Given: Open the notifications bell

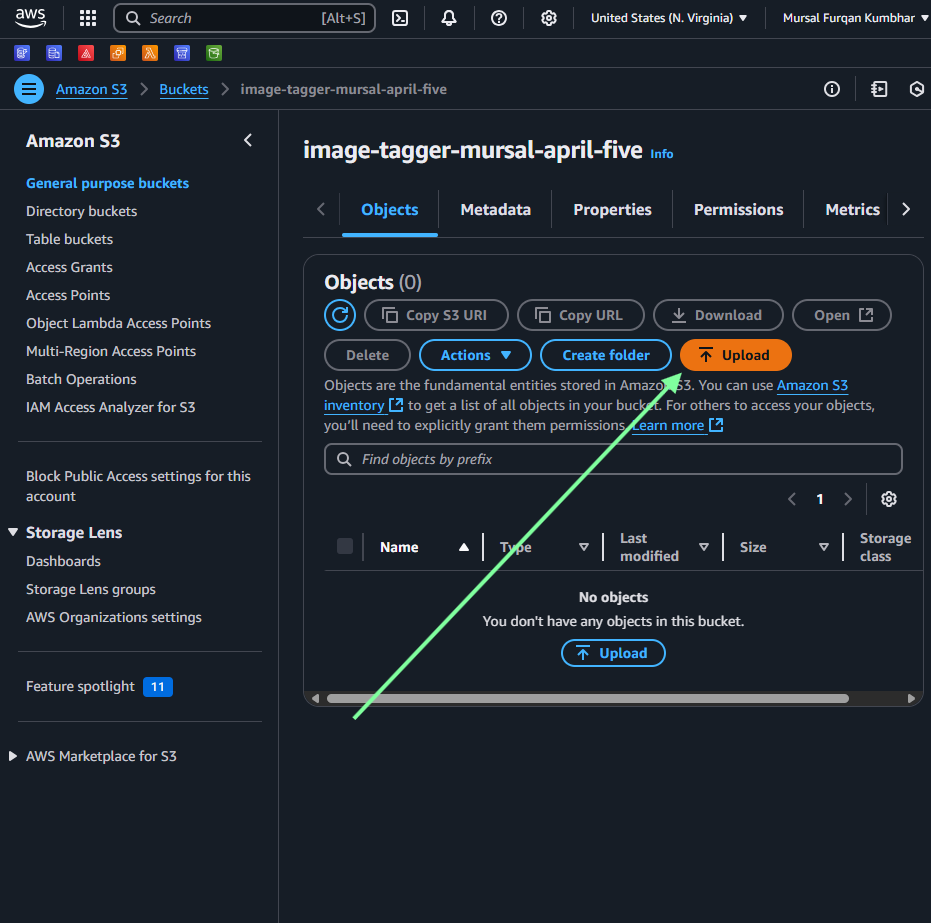Looking at the screenshot, I should (449, 18).
